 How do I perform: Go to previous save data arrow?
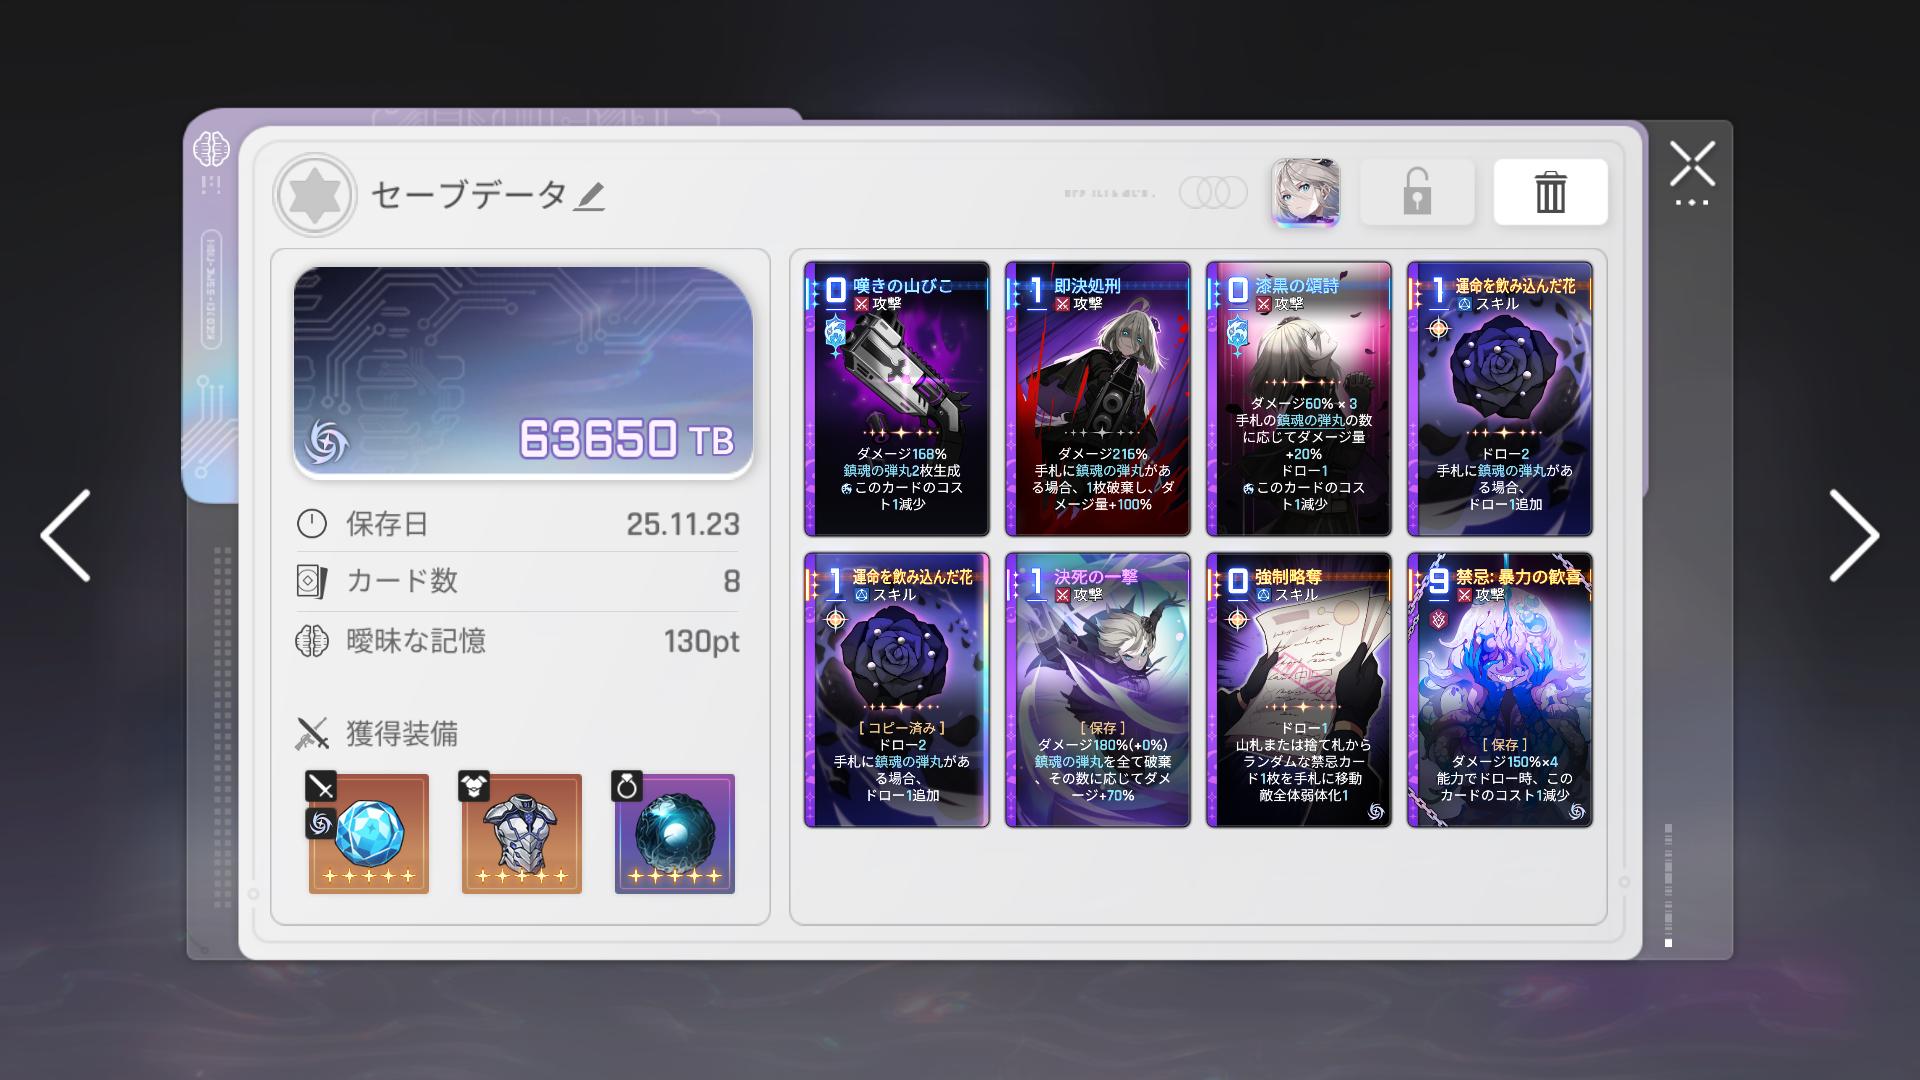(x=65, y=535)
